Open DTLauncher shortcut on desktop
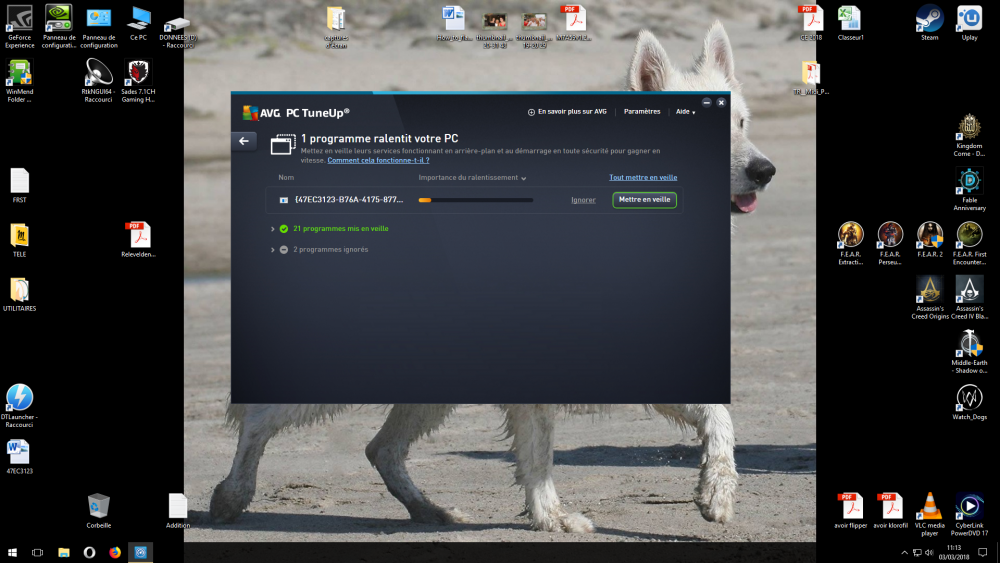Viewport: 1000px width, 563px height. point(19,406)
